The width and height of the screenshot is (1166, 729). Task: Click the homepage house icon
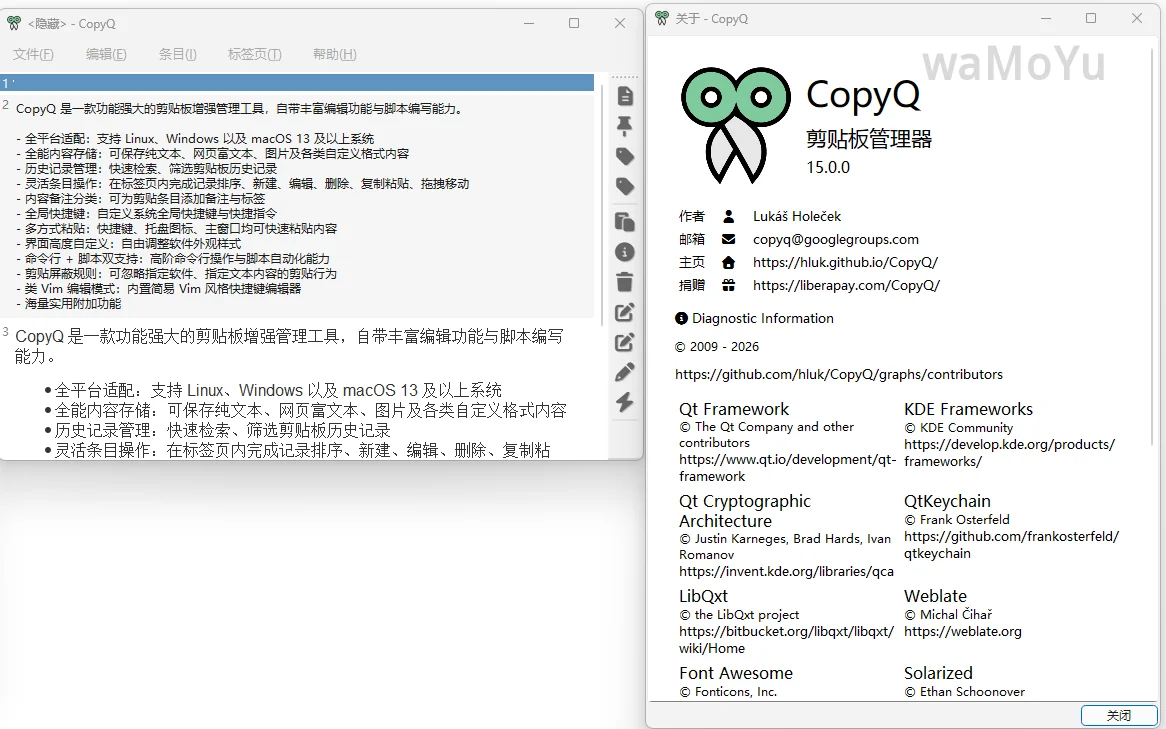(x=729, y=263)
